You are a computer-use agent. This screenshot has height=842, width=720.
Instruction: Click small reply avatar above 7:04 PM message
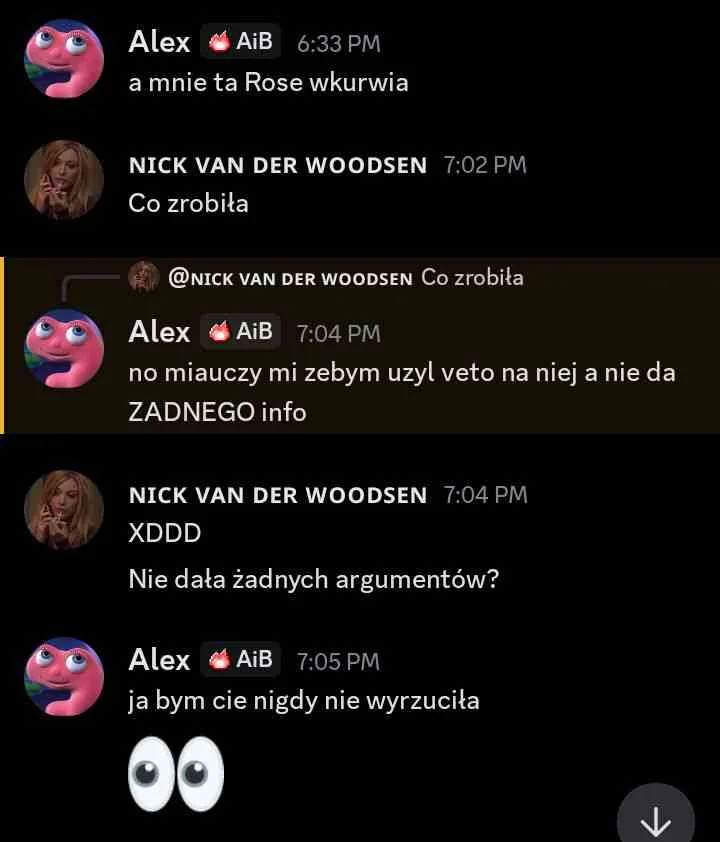[x=143, y=278]
